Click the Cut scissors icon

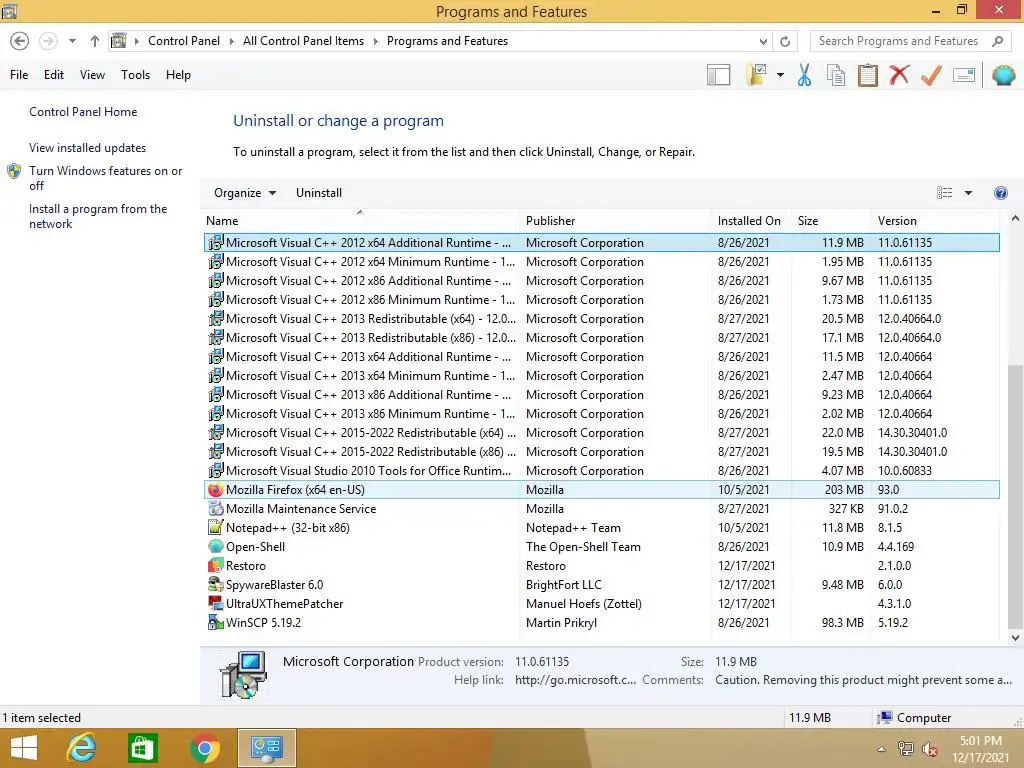pos(805,75)
